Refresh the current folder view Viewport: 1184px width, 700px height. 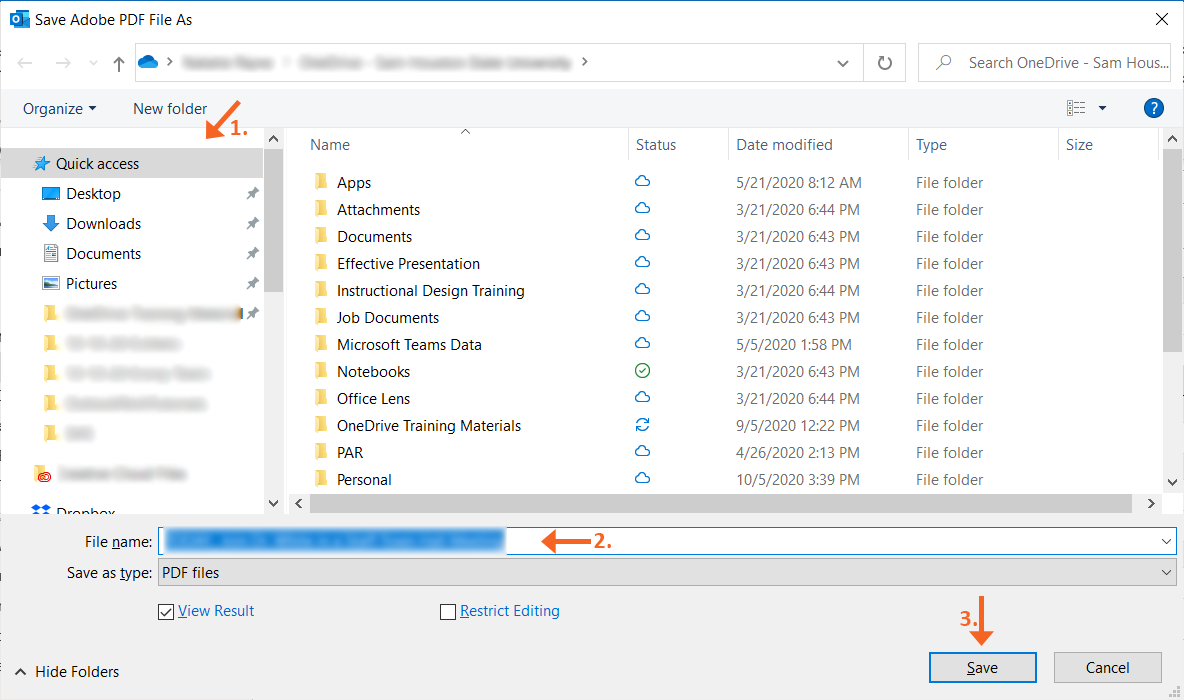[884, 62]
